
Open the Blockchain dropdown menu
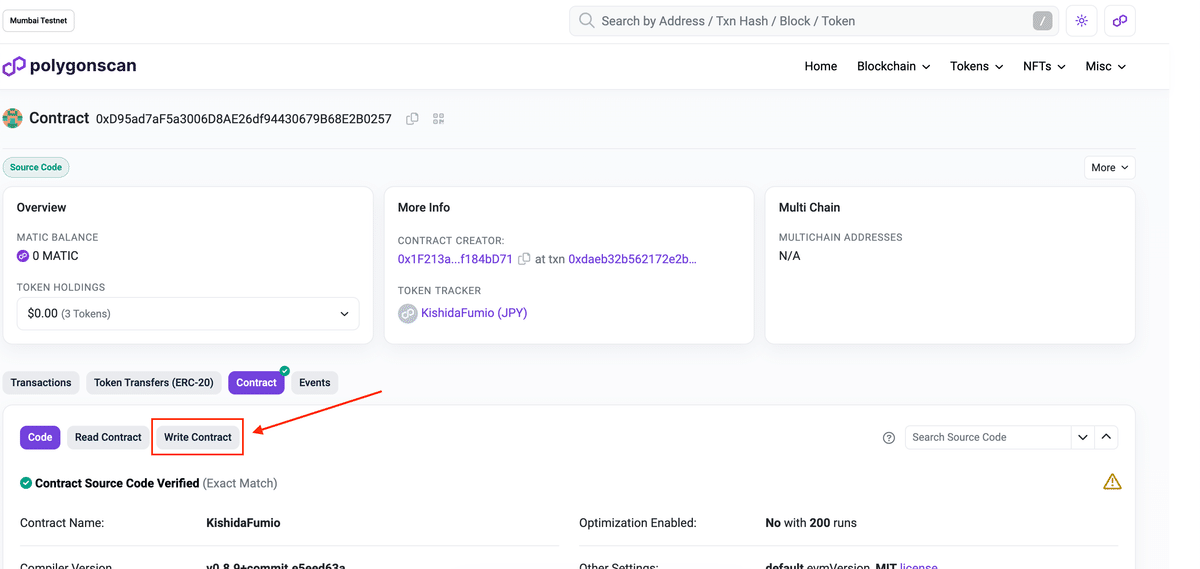click(893, 66)
